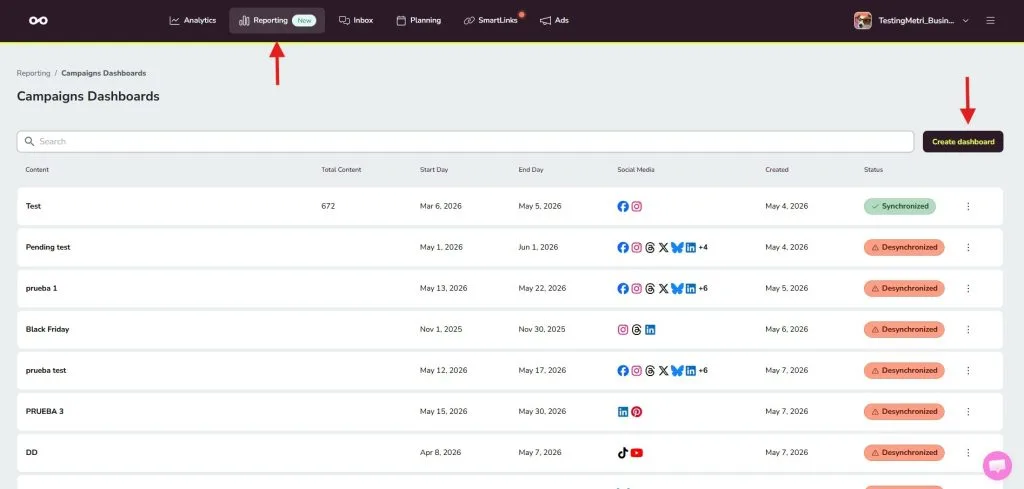Screen dimensions: 1024x489
Task: Open three-dot menu for Pending test row
Action: [x=968, y=247]
